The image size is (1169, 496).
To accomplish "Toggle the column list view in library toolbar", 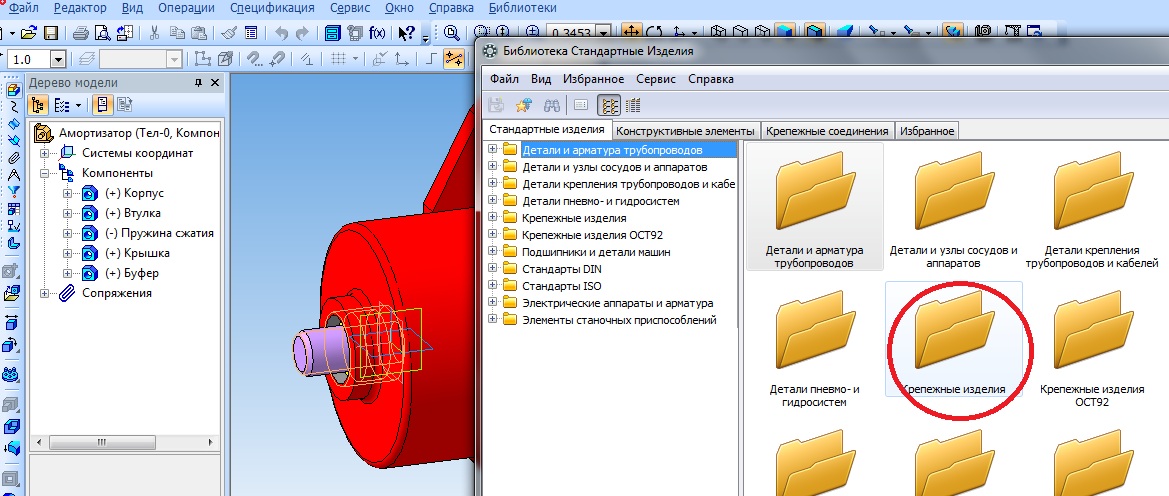I will pyautogui.click(x=633, y=105).
